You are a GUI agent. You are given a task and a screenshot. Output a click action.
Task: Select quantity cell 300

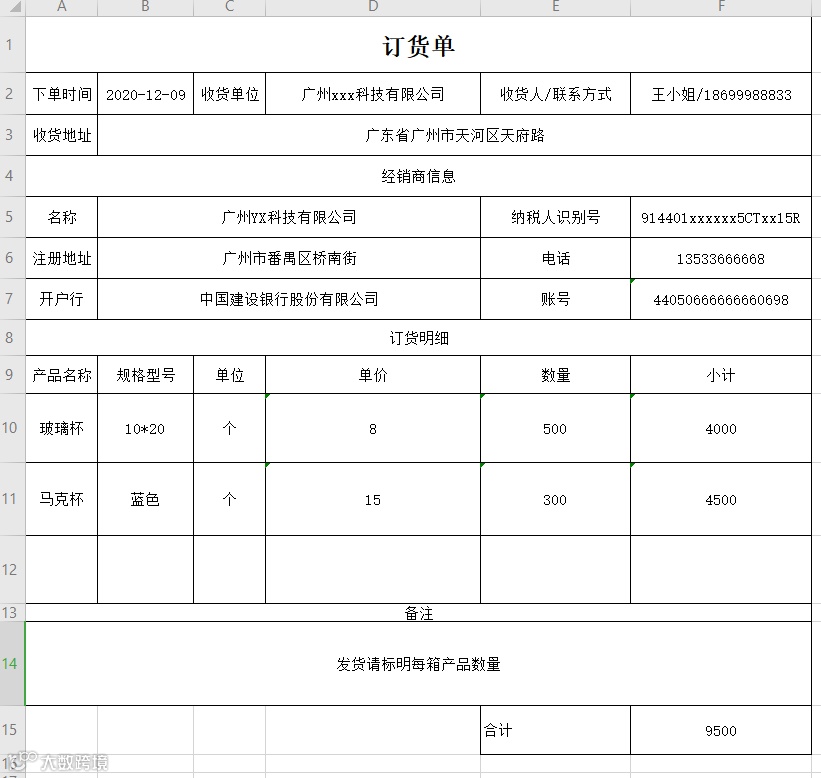coord(556,499)
